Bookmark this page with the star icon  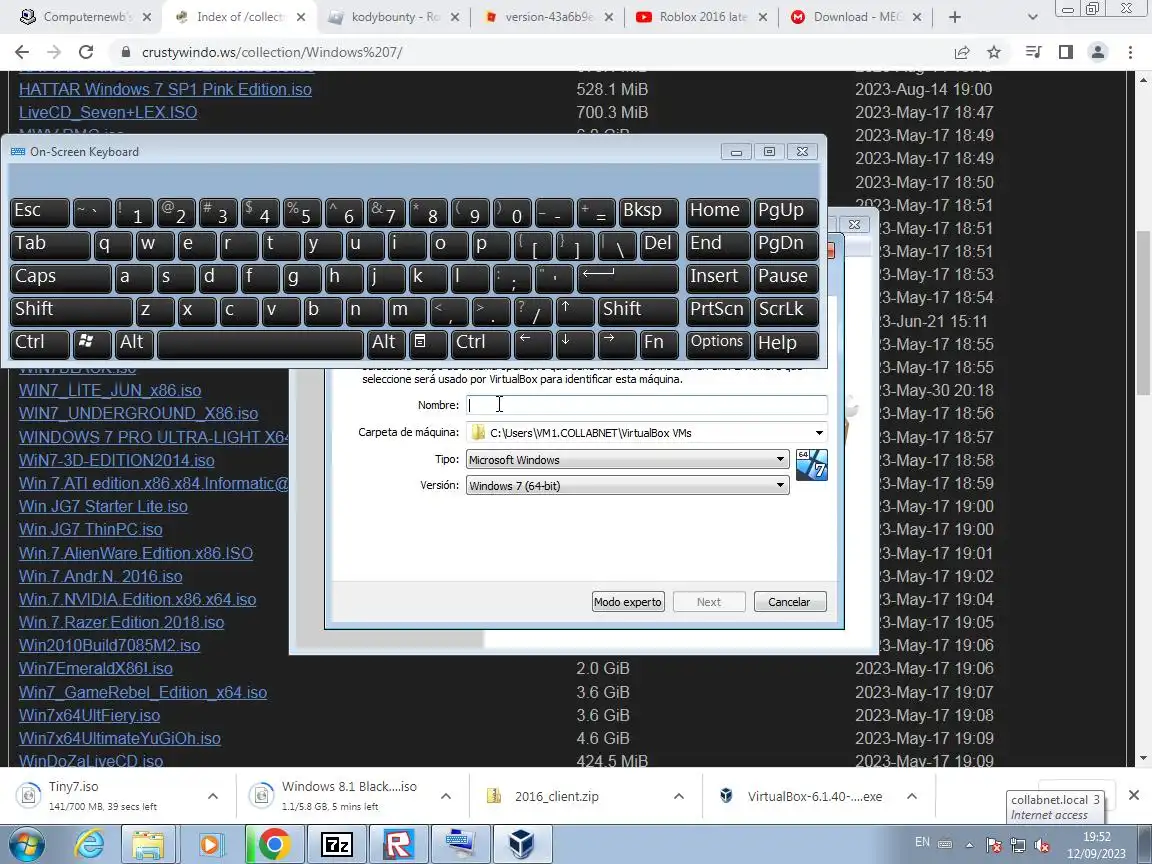[x=994, y=52]
